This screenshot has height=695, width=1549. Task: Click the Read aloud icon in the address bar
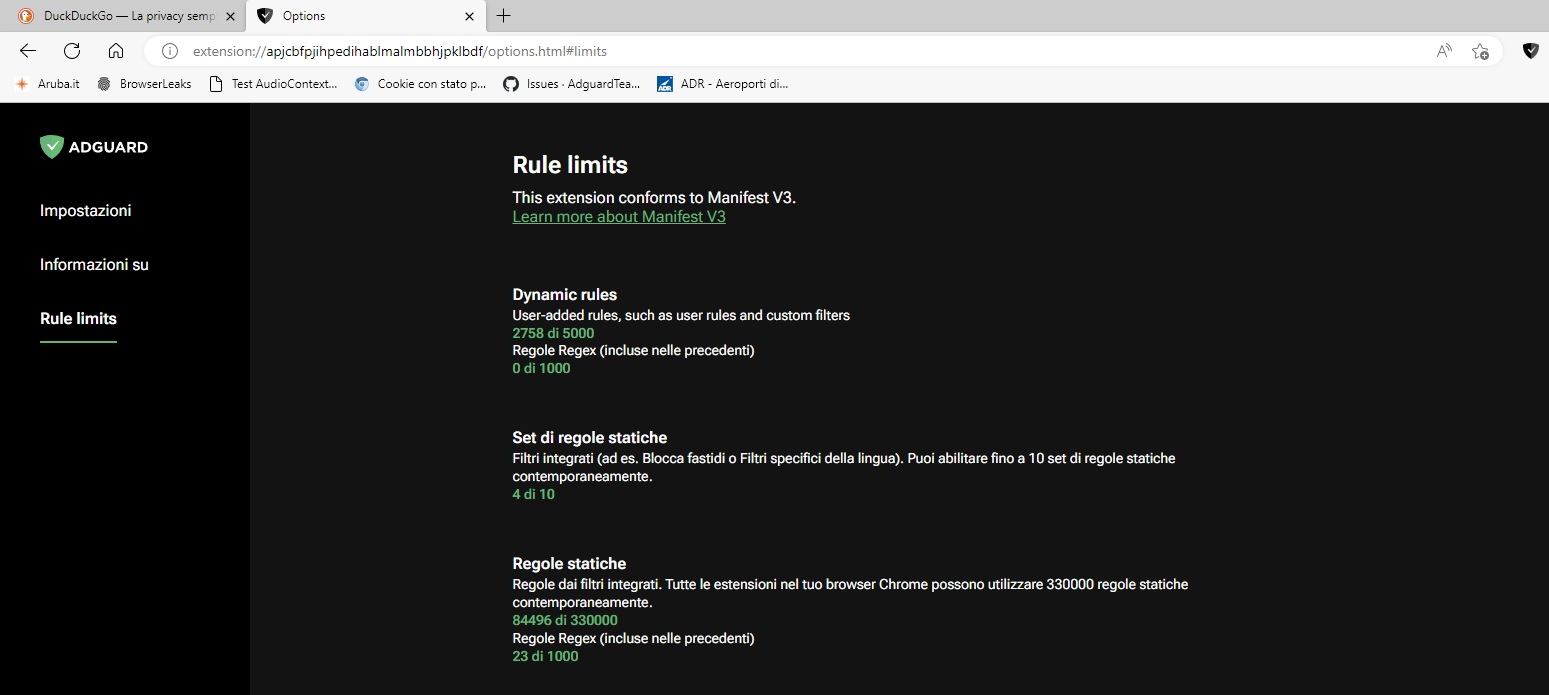pyautogui.click(x=1444, y=51)
